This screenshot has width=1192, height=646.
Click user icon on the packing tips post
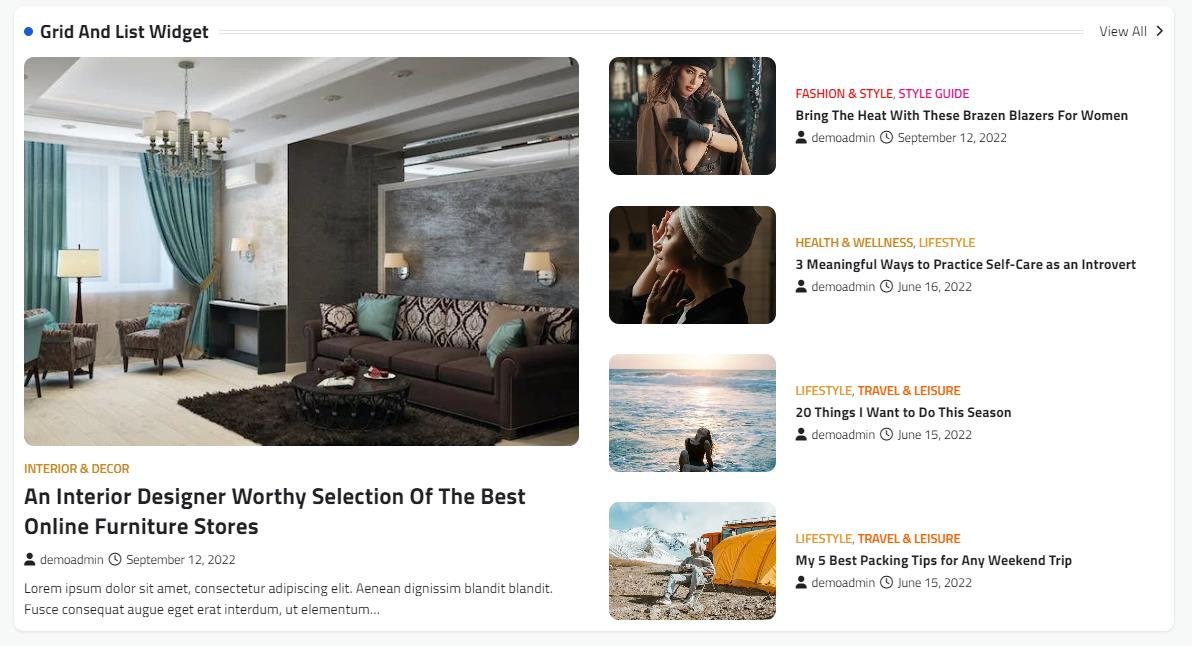801,583
